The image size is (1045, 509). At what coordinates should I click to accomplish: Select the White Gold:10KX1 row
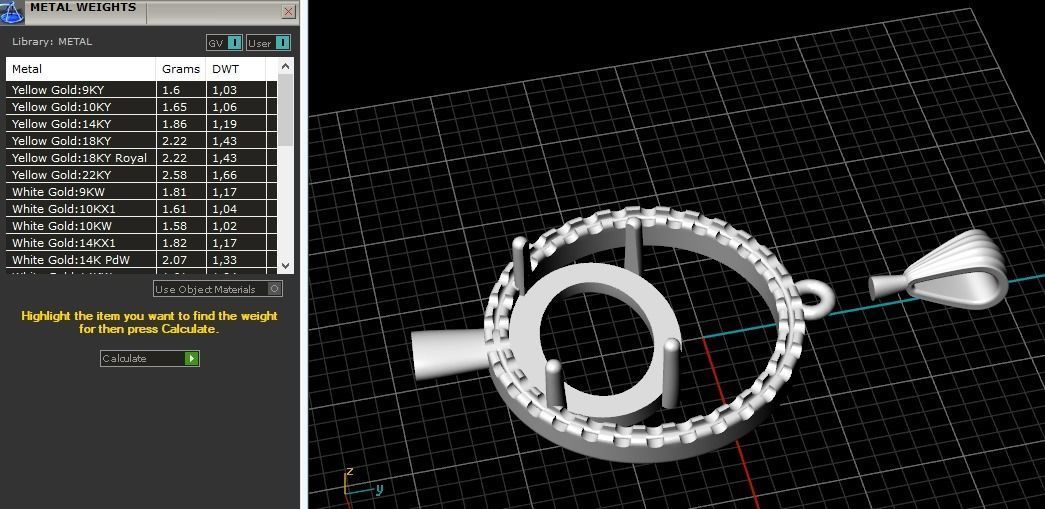point(141,209)
